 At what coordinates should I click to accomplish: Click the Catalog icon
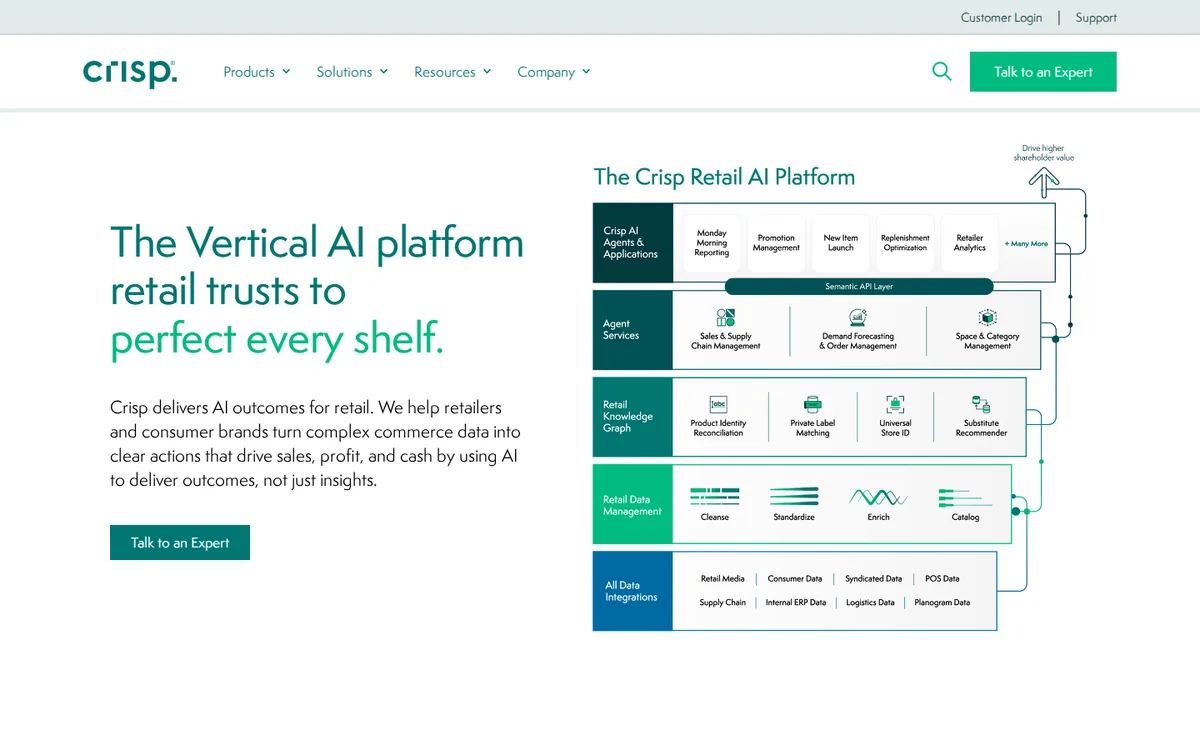(x=965, y=496)
